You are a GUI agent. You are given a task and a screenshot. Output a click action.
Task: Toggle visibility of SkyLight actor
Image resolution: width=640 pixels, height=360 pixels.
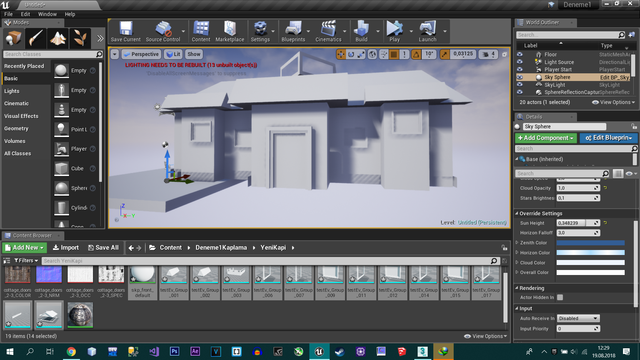(x=520, y=85)
